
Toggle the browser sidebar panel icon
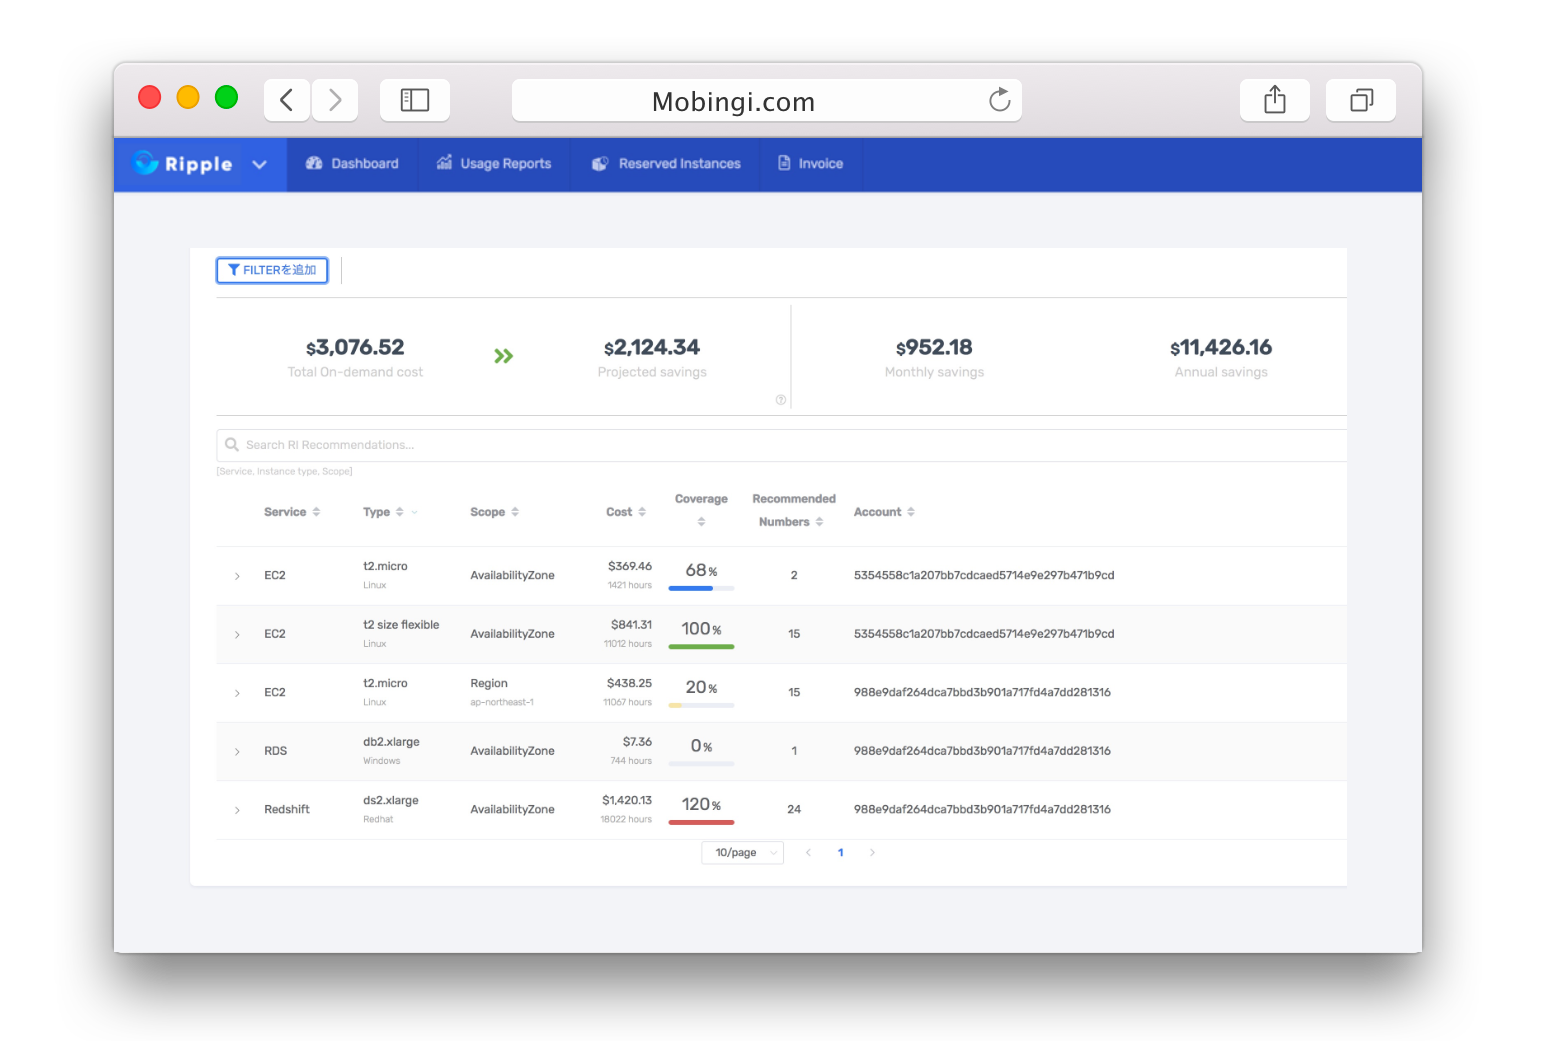pos(415,100)
